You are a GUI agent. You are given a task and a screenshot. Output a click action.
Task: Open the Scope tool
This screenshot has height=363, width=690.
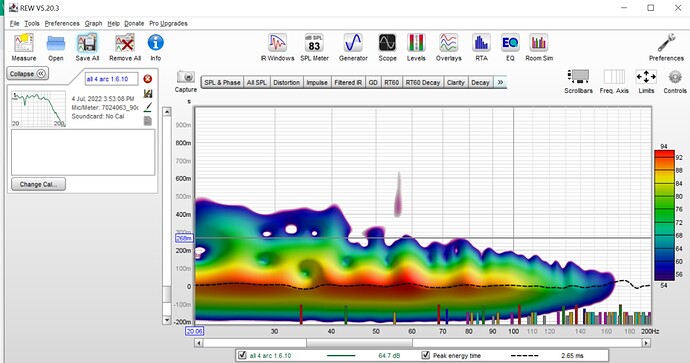tap(387, 47)
